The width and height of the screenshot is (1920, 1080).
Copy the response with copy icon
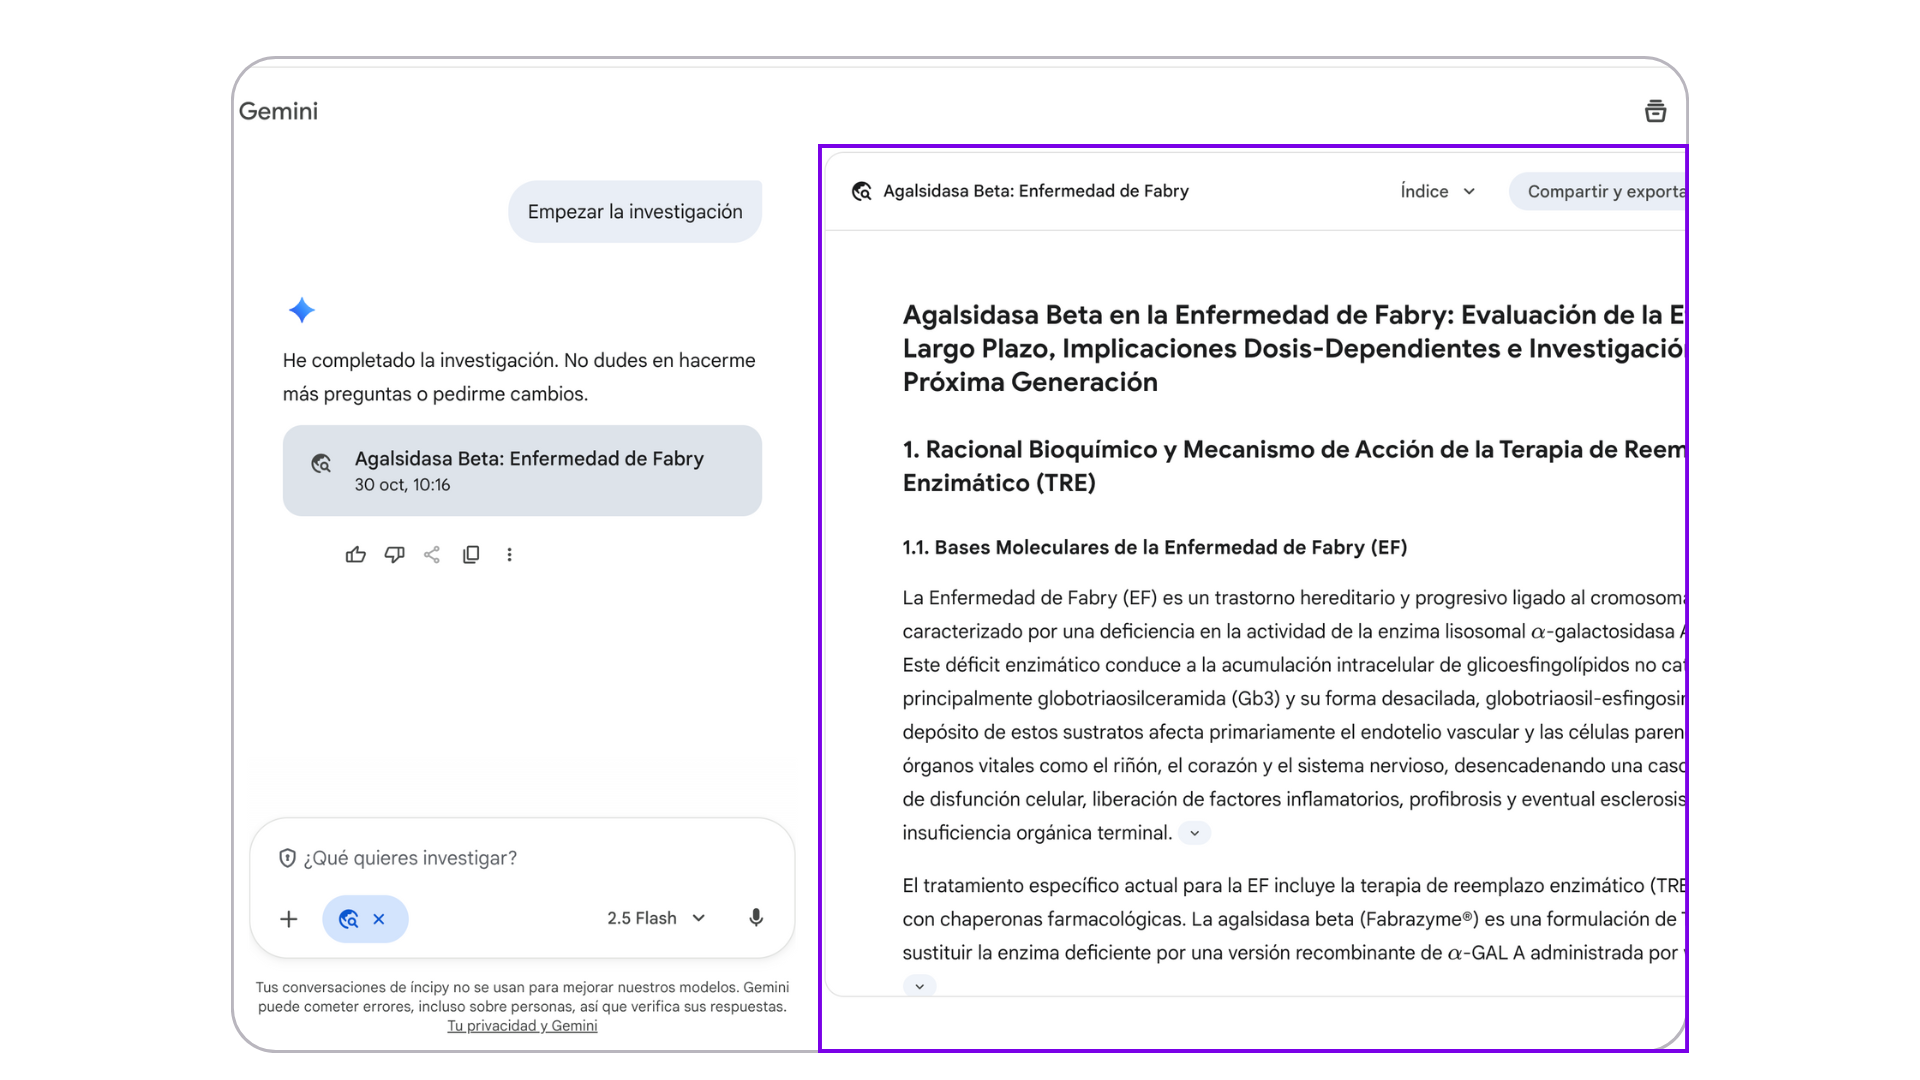(x=471, y=555)
